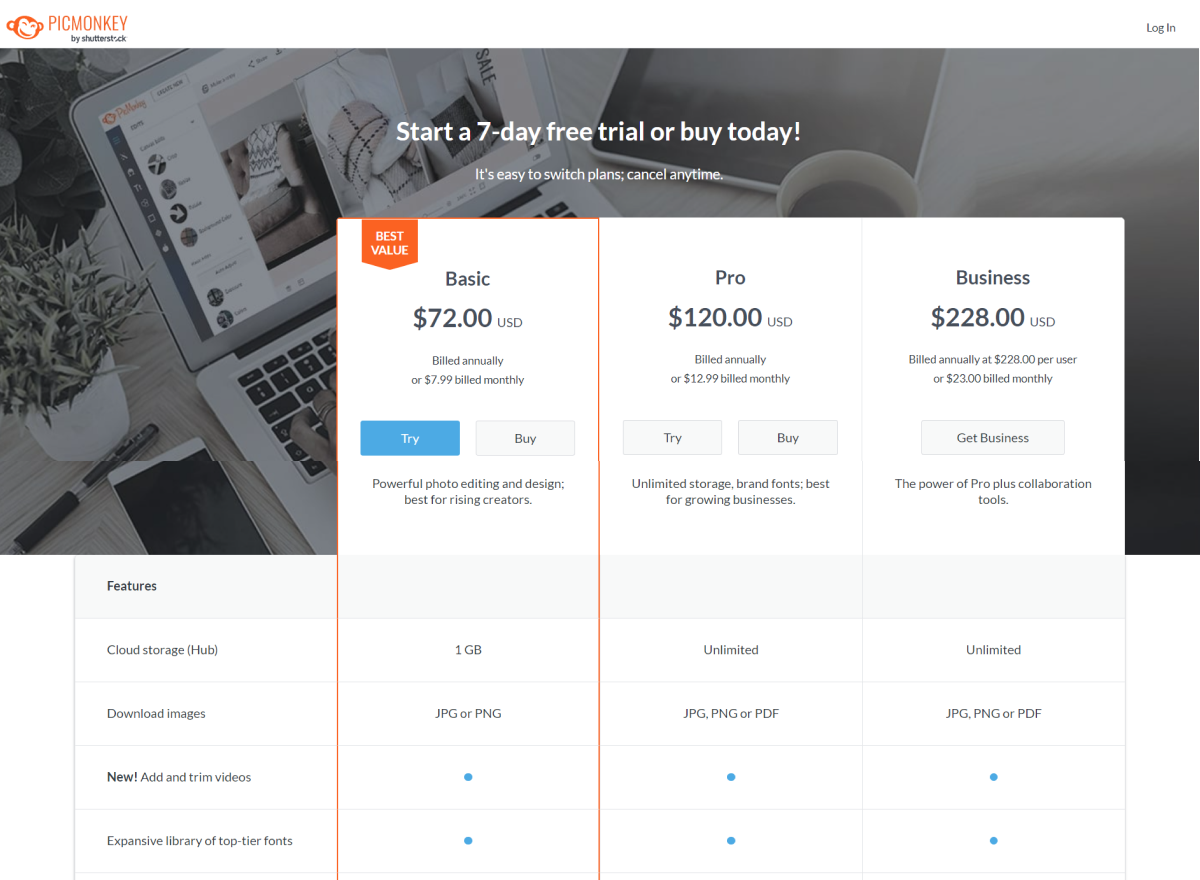Click Business's blue dot for trim videos
Screen dimensions: 1200x880
[x=993, y=777]
